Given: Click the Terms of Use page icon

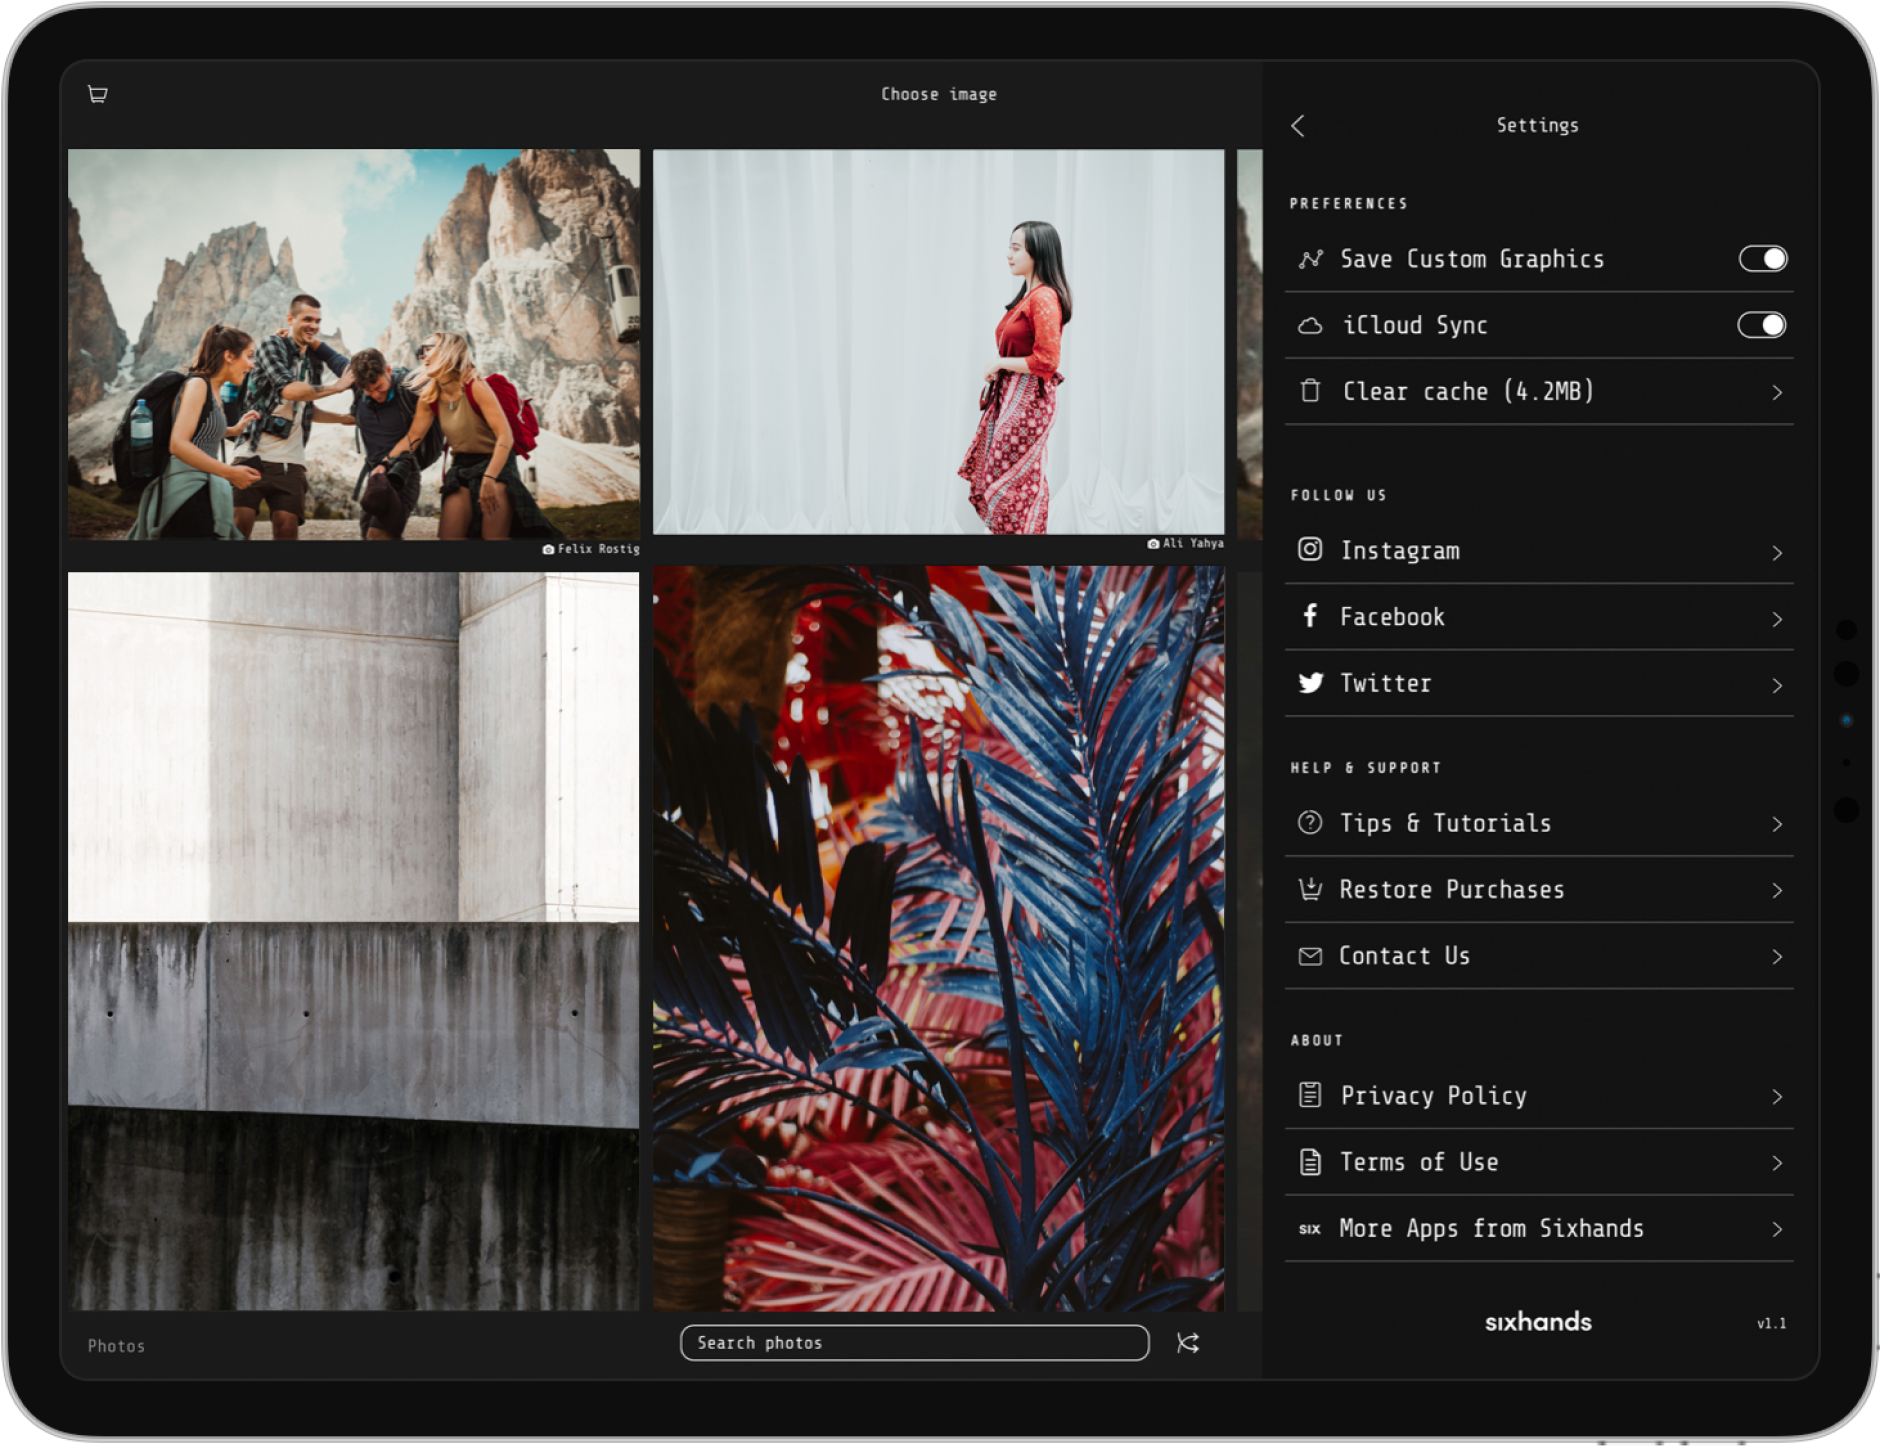Looking at the screenshot, I should click(x=1310, y=1162).
